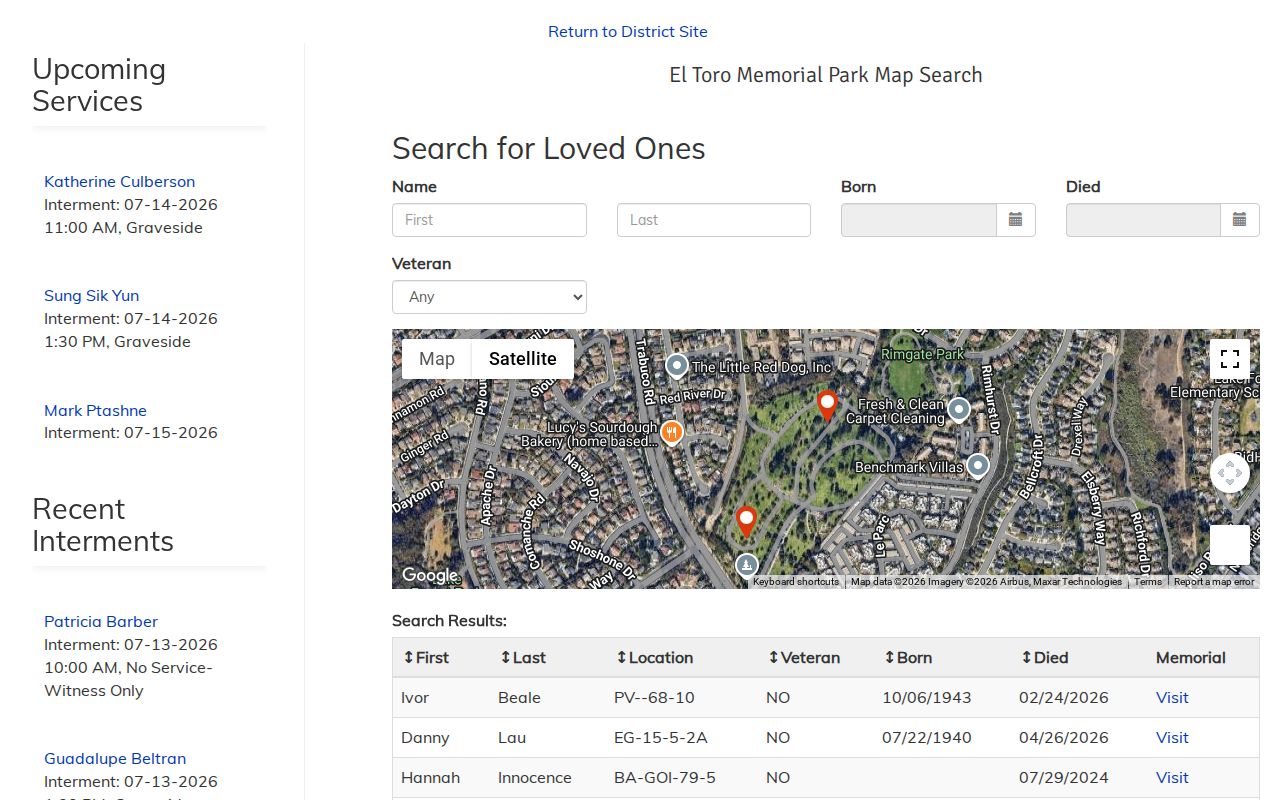
Task: Select Lucy's Sourdough Bakery restaurant marker
Action: pyautogui.click(x=672, y=433)
